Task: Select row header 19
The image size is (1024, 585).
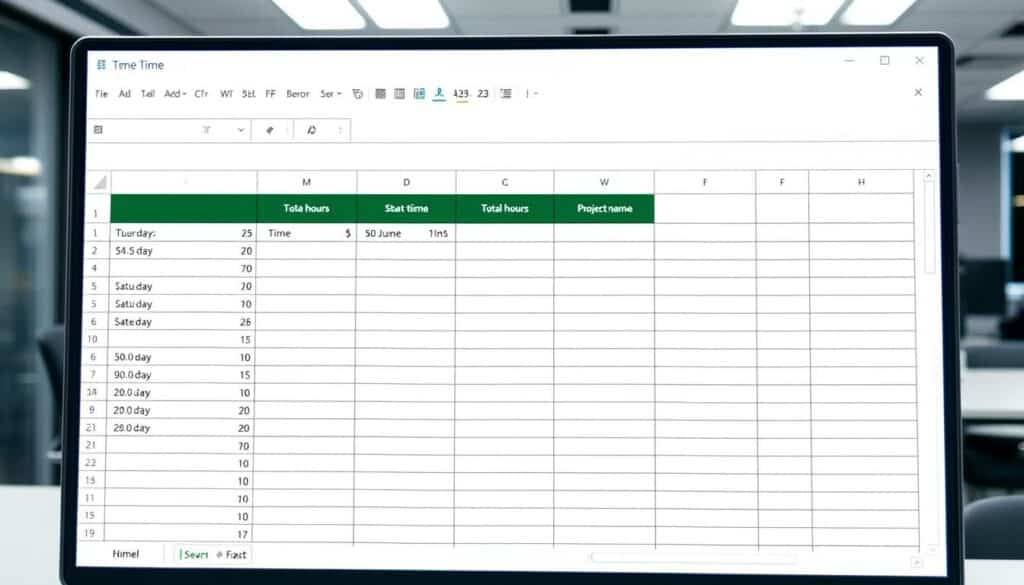Action: 89,533
